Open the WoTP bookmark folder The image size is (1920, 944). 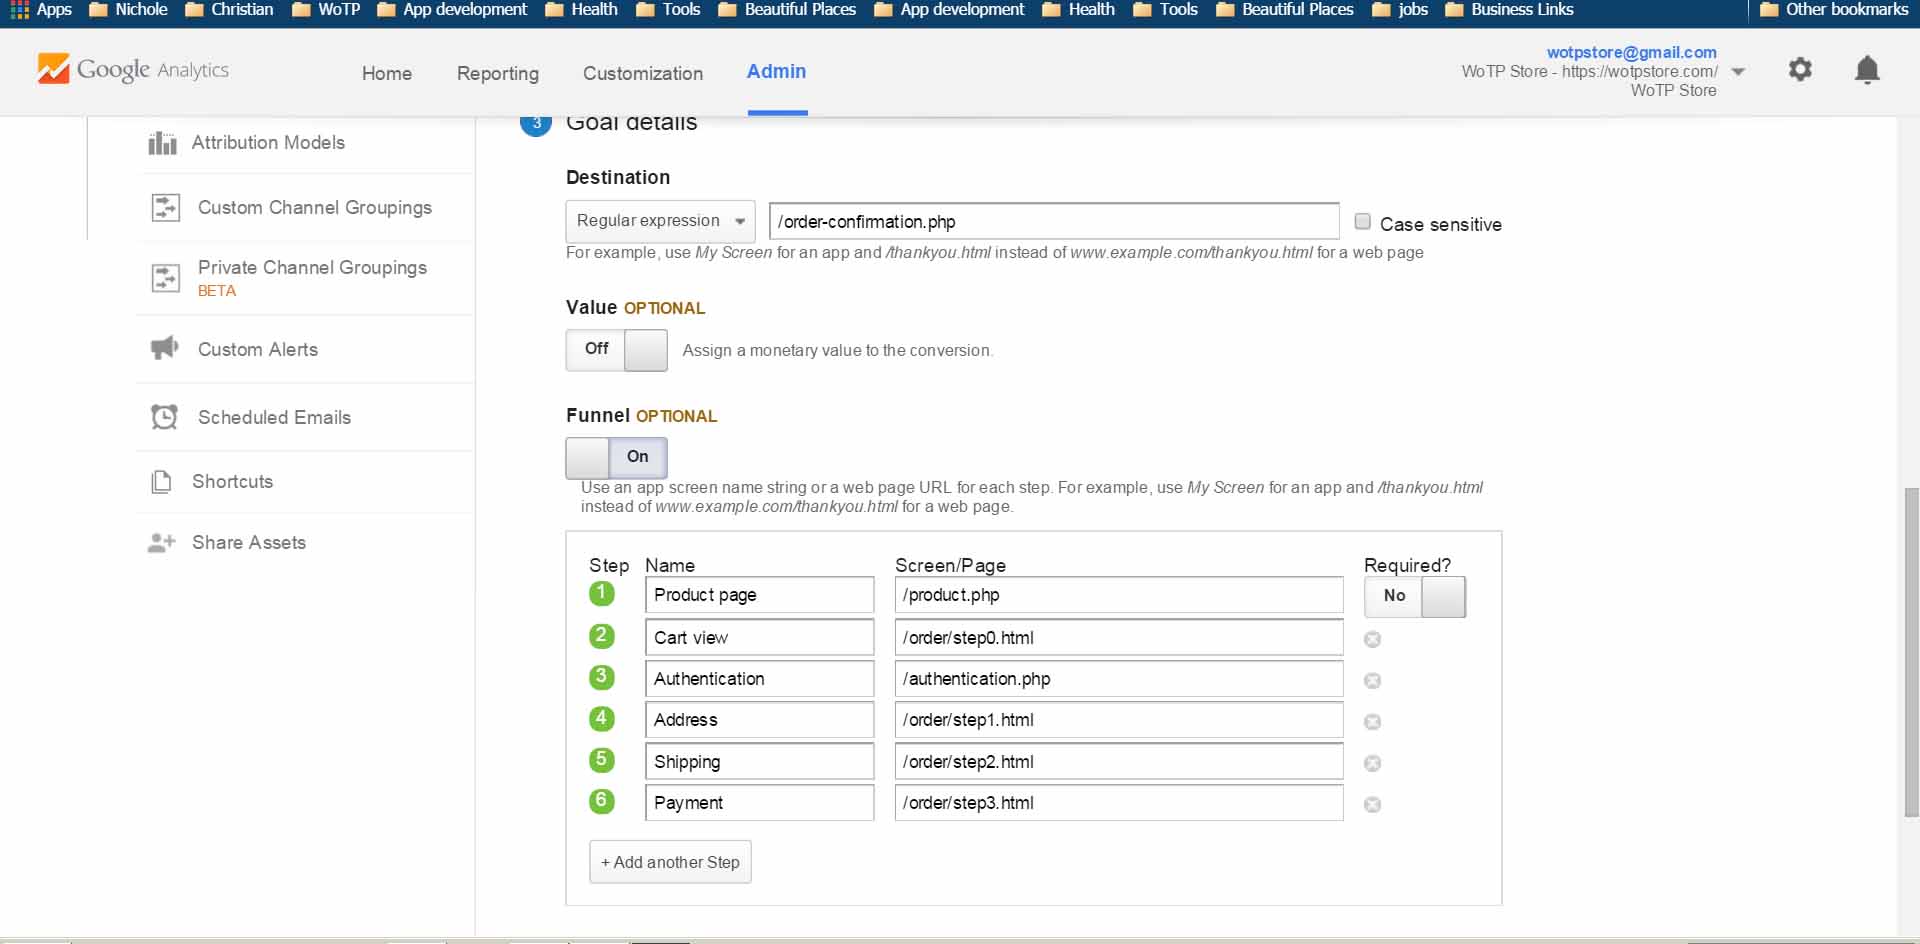pyautogui.click(x=326, y=9)
